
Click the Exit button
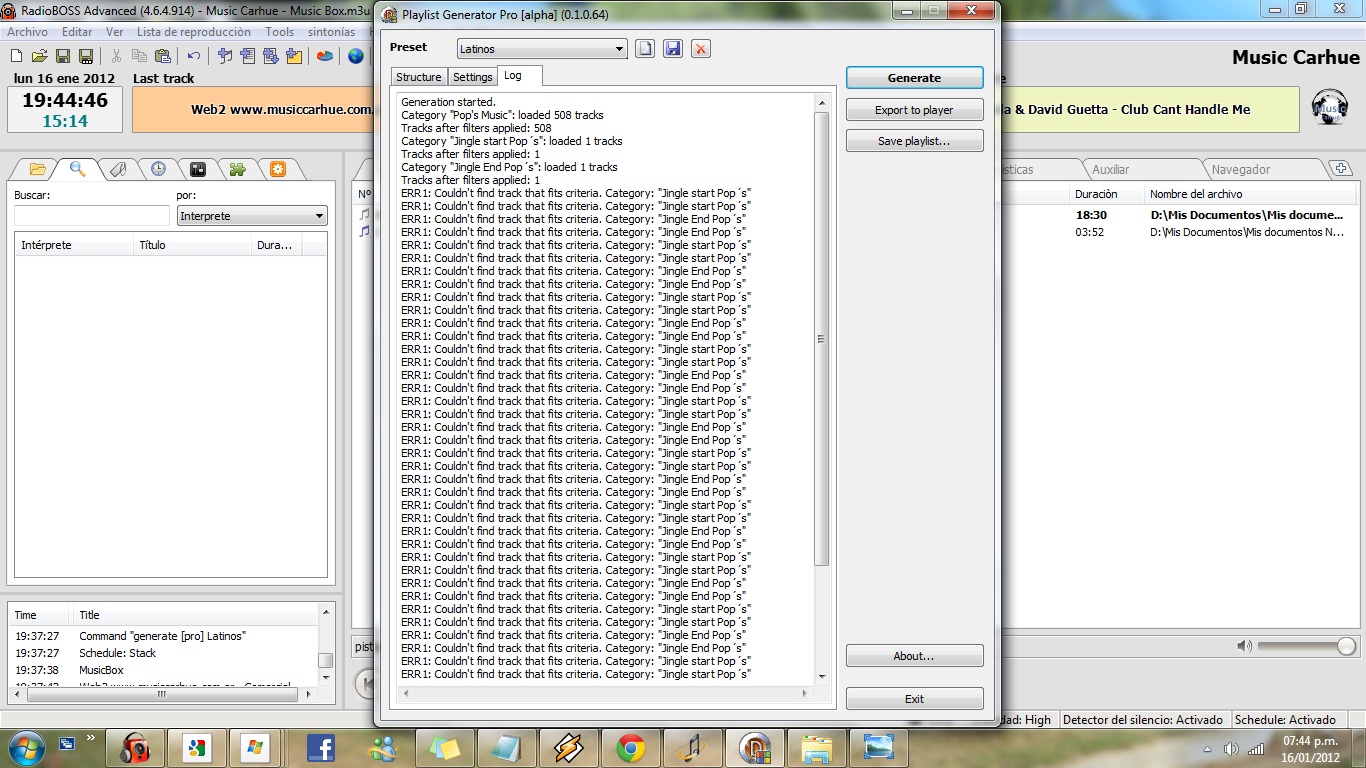pyautogui.click(x=914, y=699)
